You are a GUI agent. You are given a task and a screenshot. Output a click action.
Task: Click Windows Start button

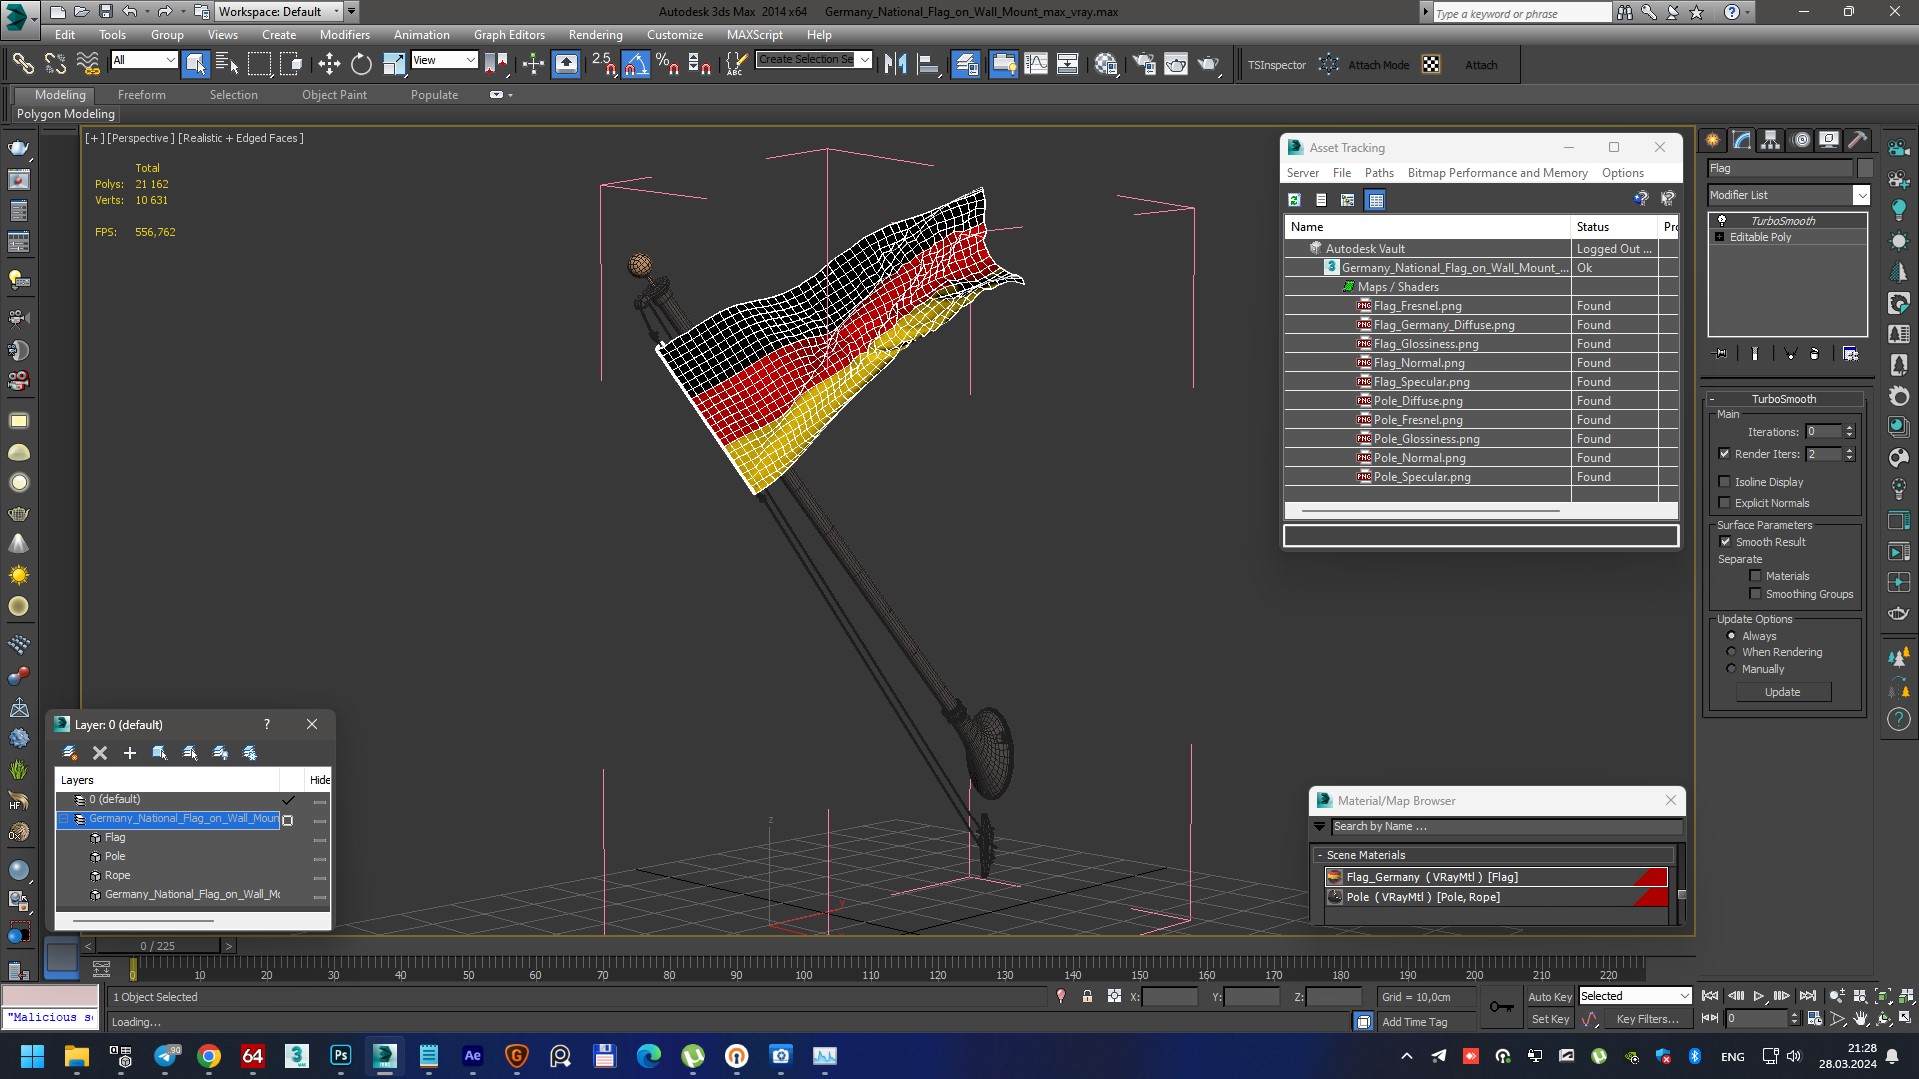pyautogui.click(x=32, y=1056)
